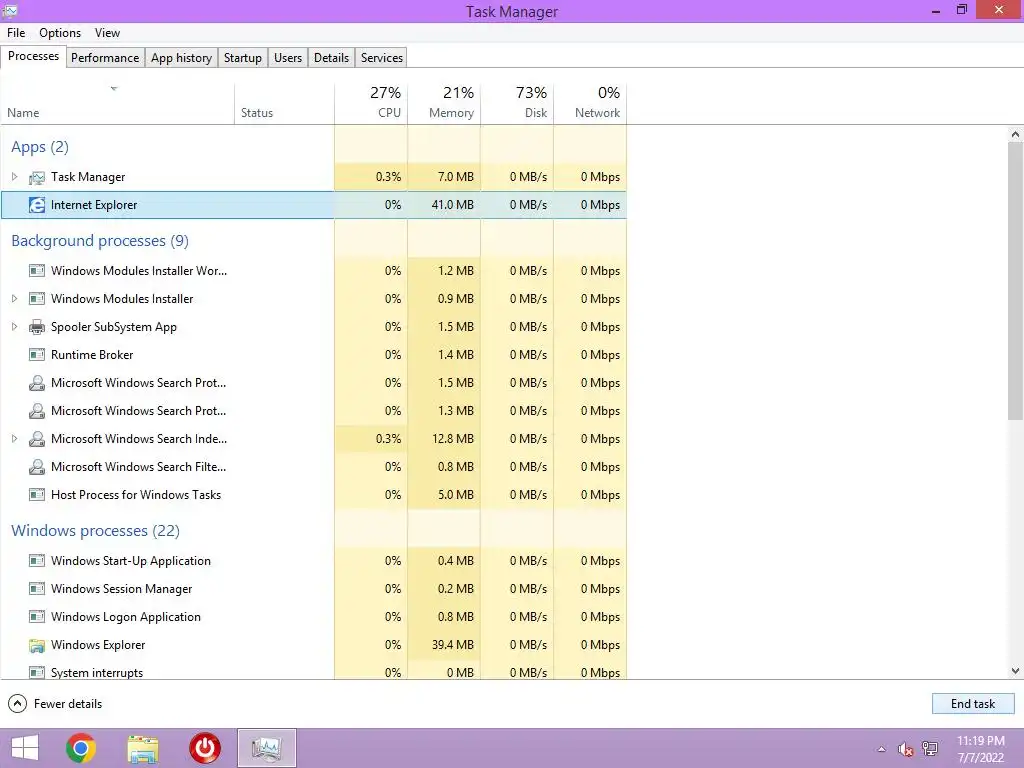Sort by the Status column header
This screenshot has height=768, width=1024.
pos(284,104)
